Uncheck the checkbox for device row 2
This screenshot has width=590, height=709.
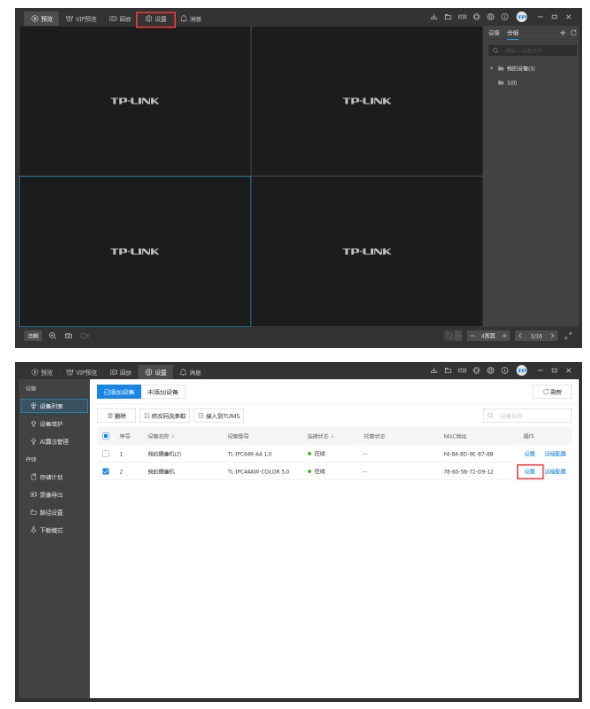pos(106,471)
